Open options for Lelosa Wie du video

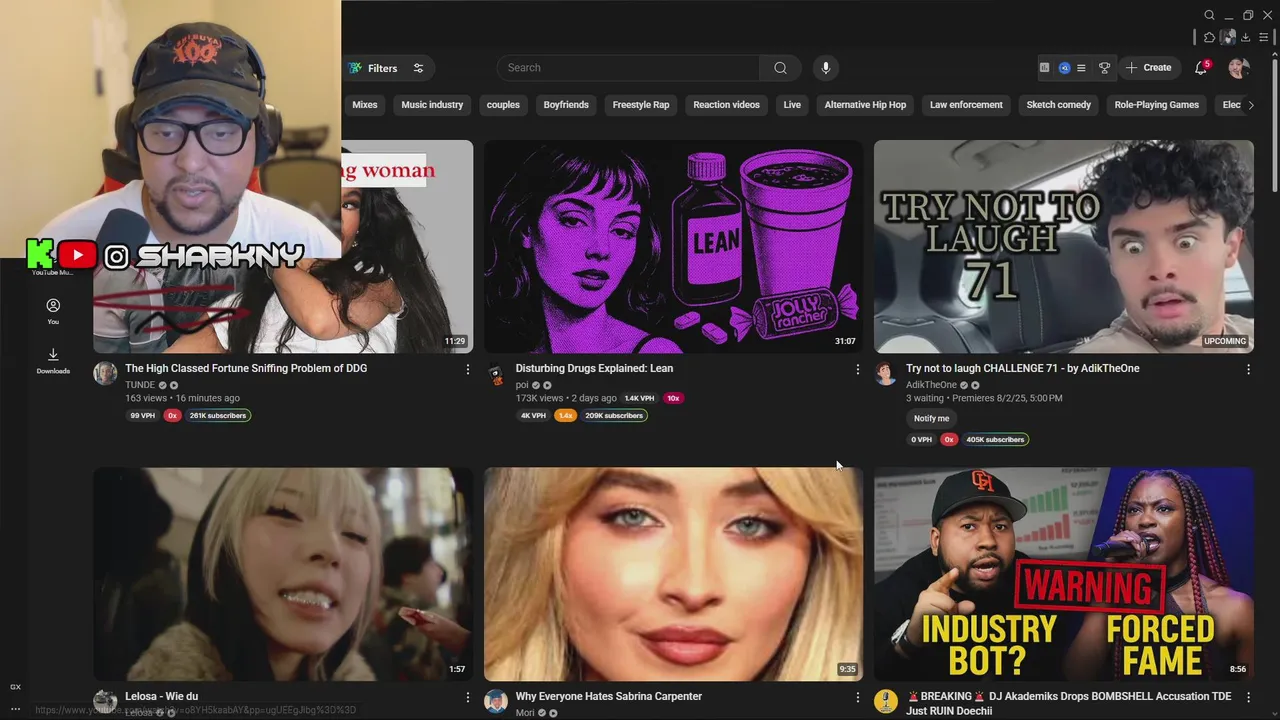[467, 697]
